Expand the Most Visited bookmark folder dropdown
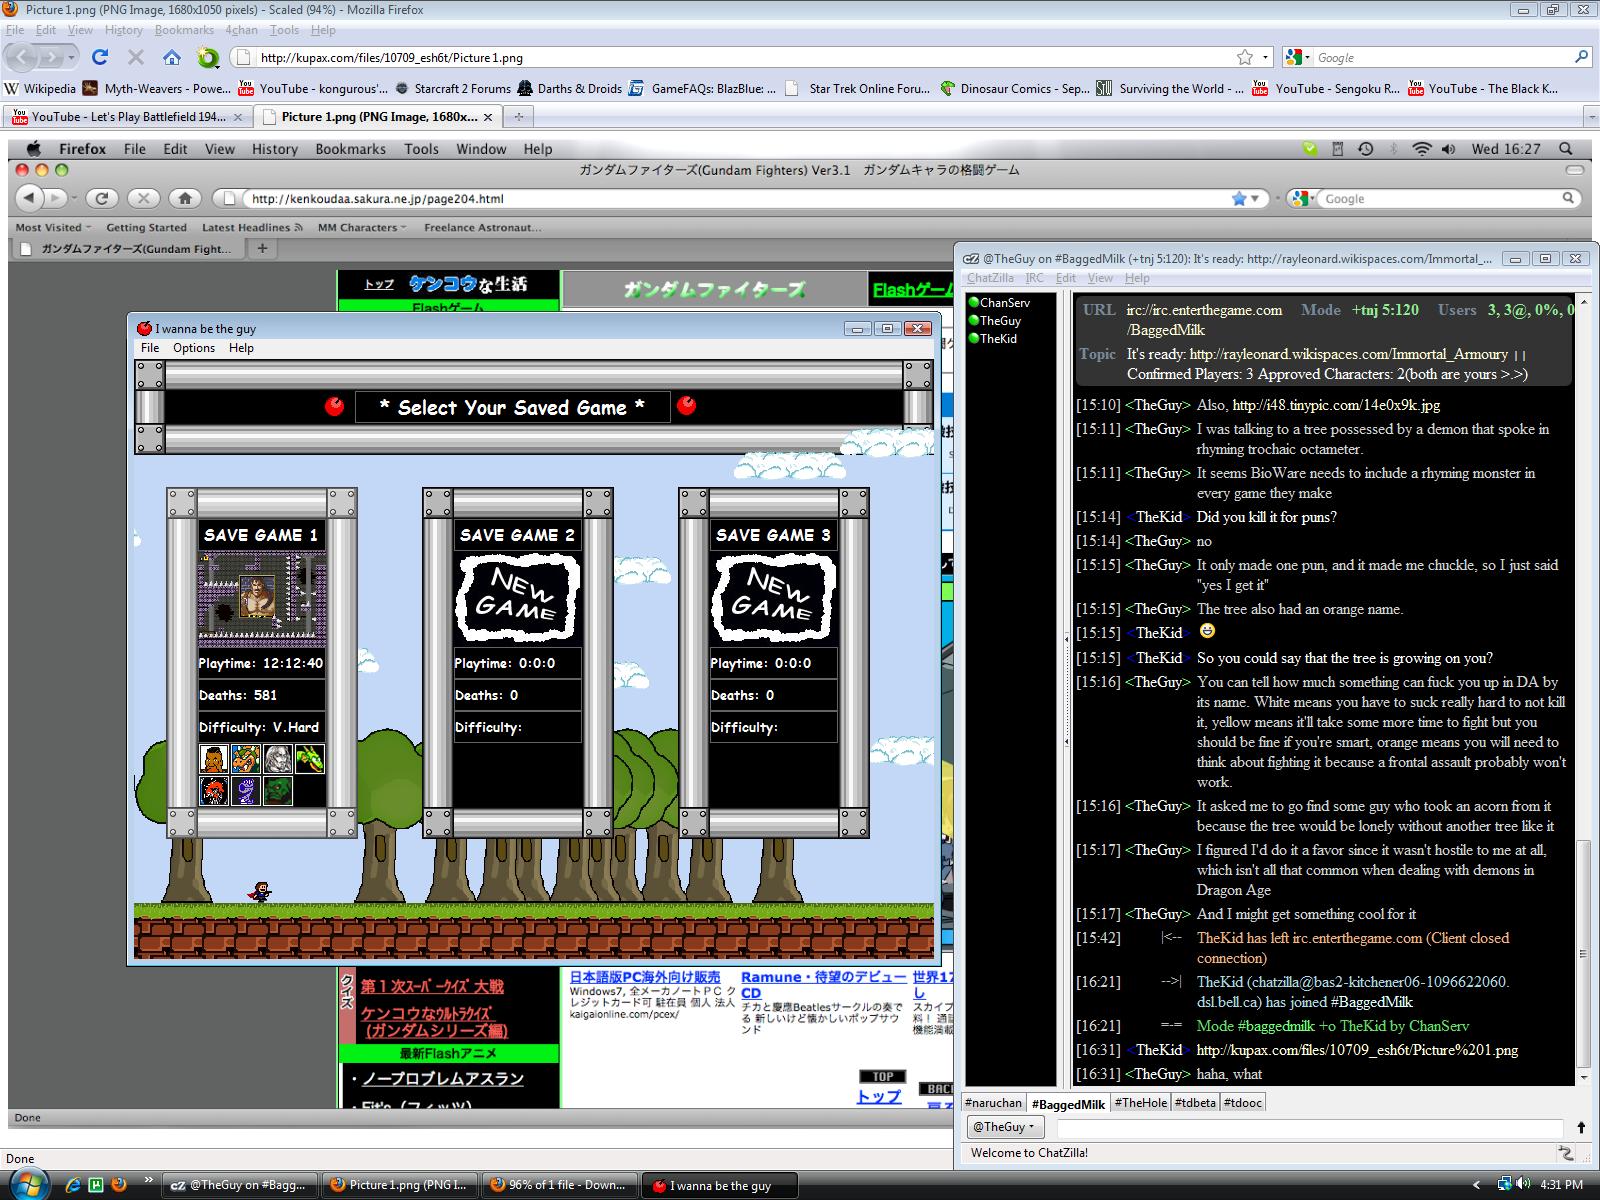 53,227
